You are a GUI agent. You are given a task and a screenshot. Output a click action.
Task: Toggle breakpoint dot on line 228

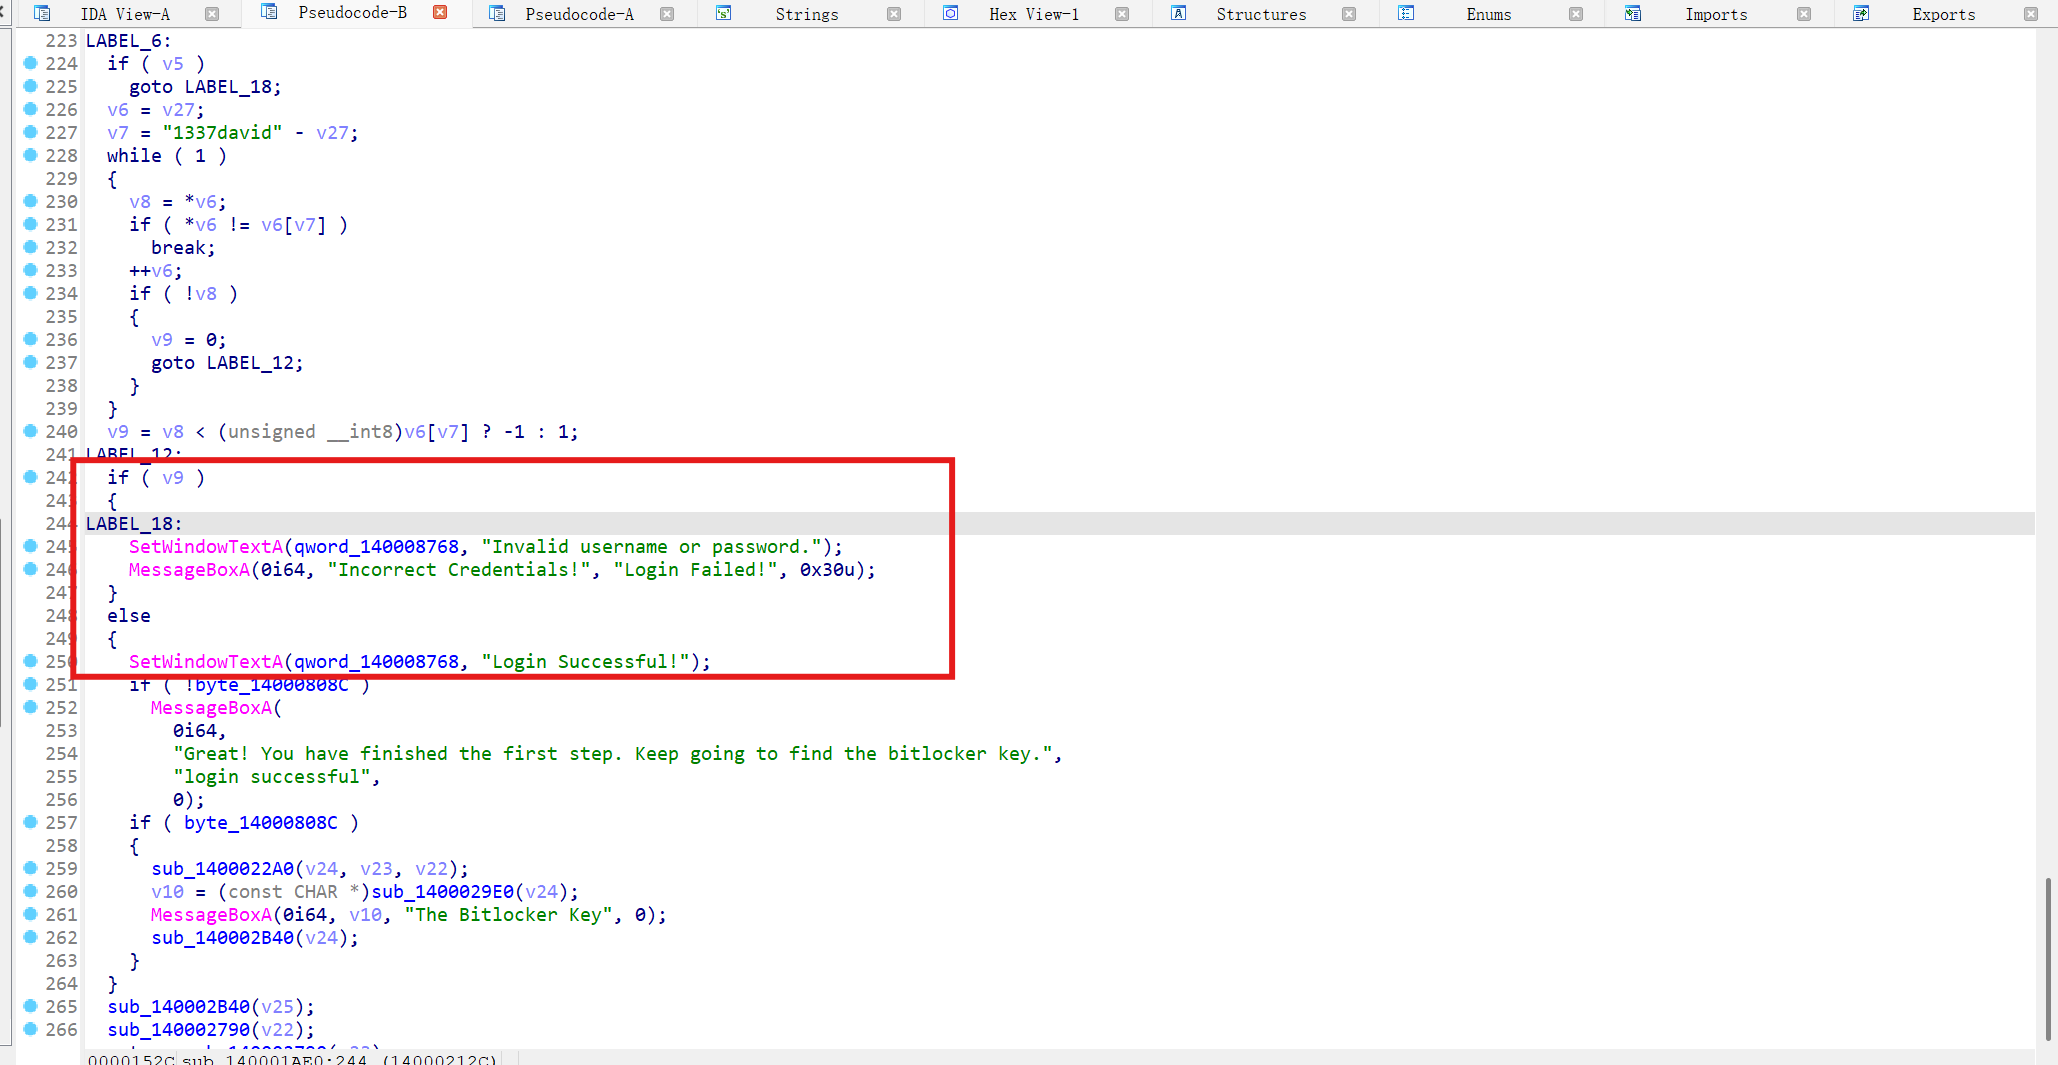click(x=30, y=155)
